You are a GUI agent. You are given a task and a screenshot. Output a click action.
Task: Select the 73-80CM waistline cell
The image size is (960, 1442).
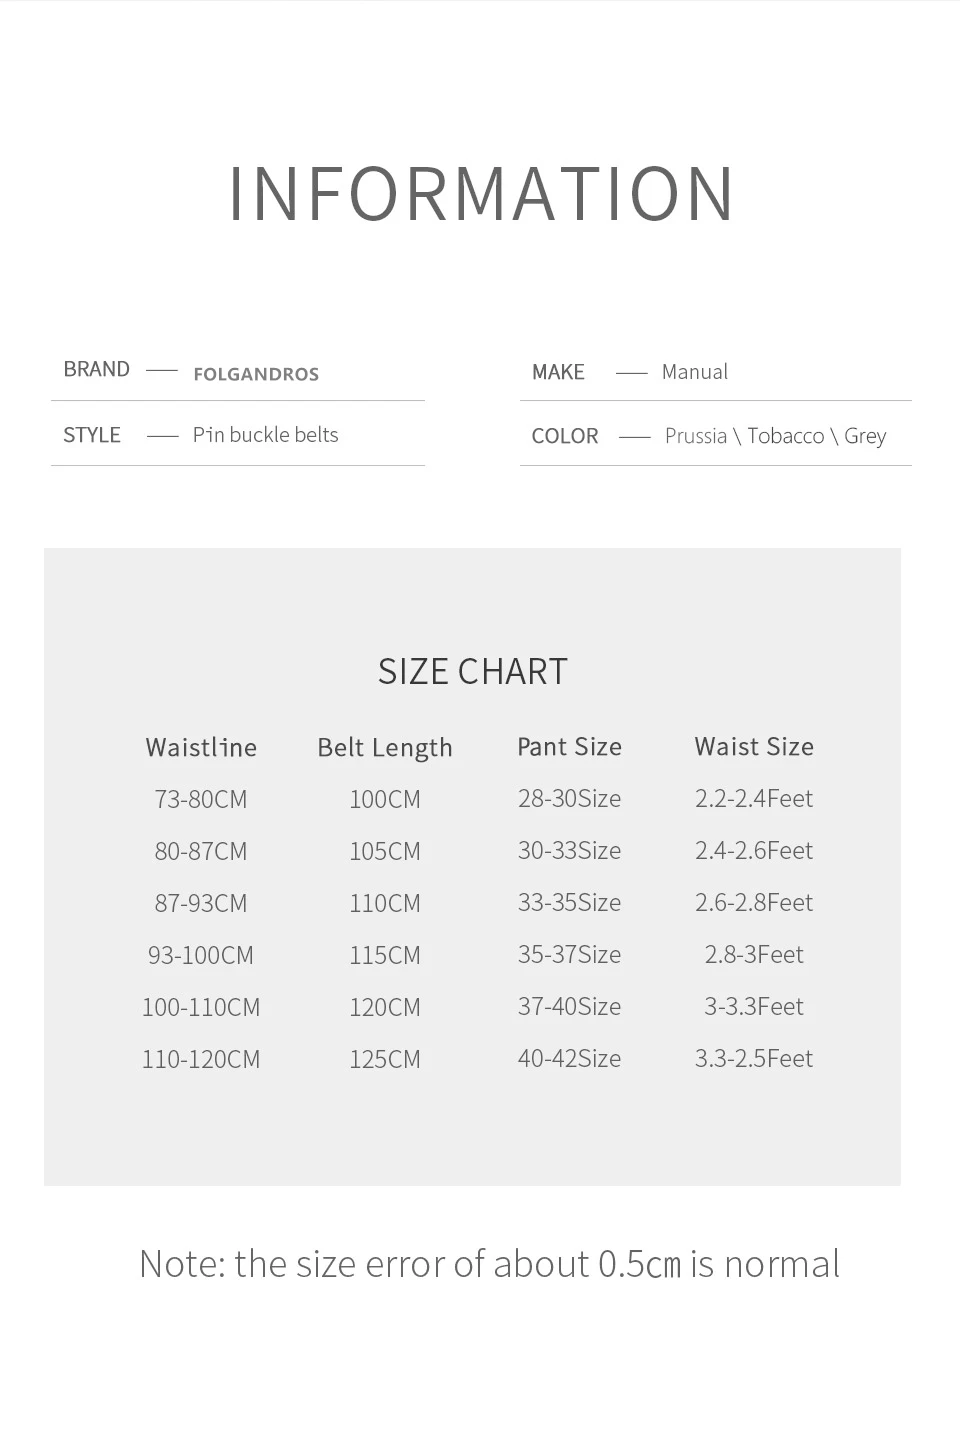[201, 799]
